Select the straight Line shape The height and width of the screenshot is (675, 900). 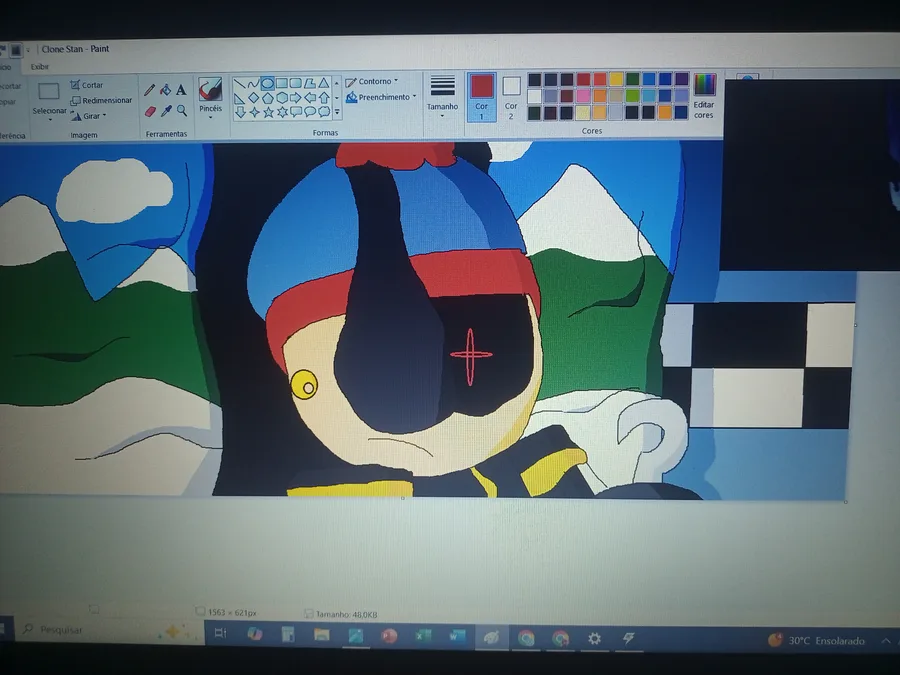click(x=240, y=85)
